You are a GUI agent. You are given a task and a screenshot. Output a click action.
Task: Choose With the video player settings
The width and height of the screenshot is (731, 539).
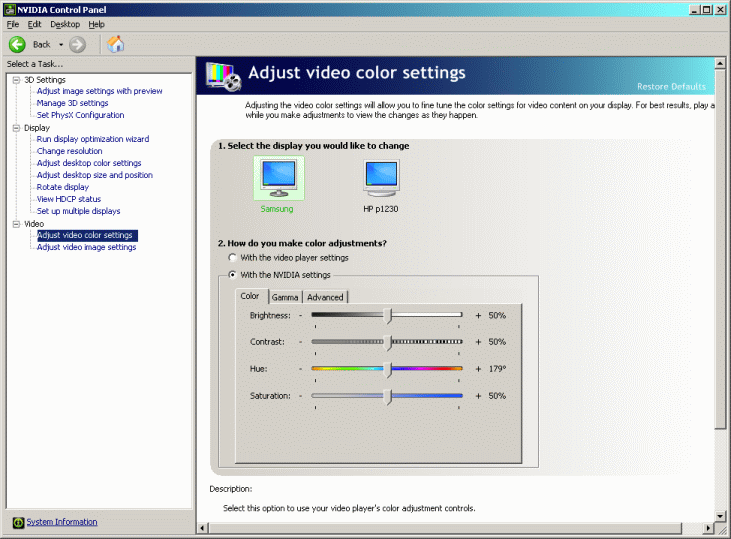(232, 257)
